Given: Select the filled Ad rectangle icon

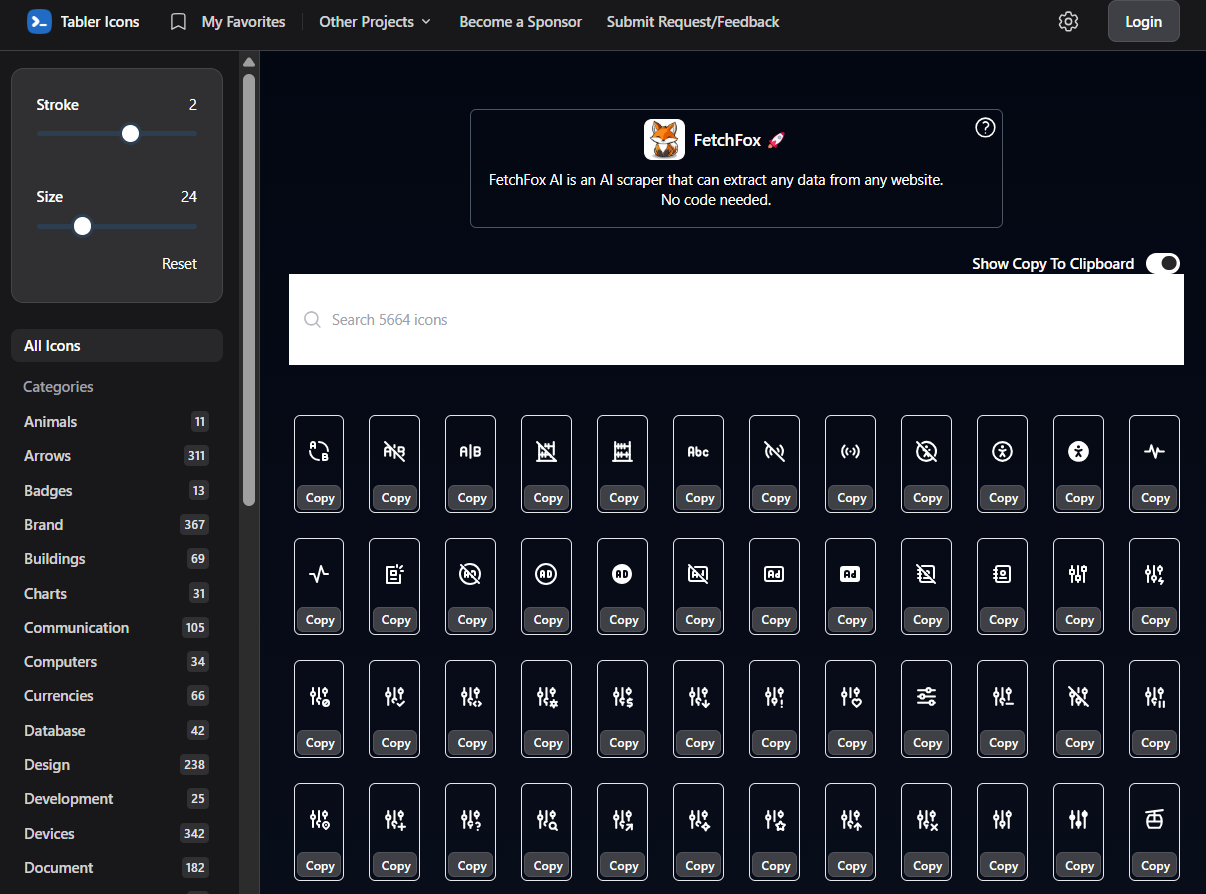Looking at the screenshot, I should tap(851, 574).
